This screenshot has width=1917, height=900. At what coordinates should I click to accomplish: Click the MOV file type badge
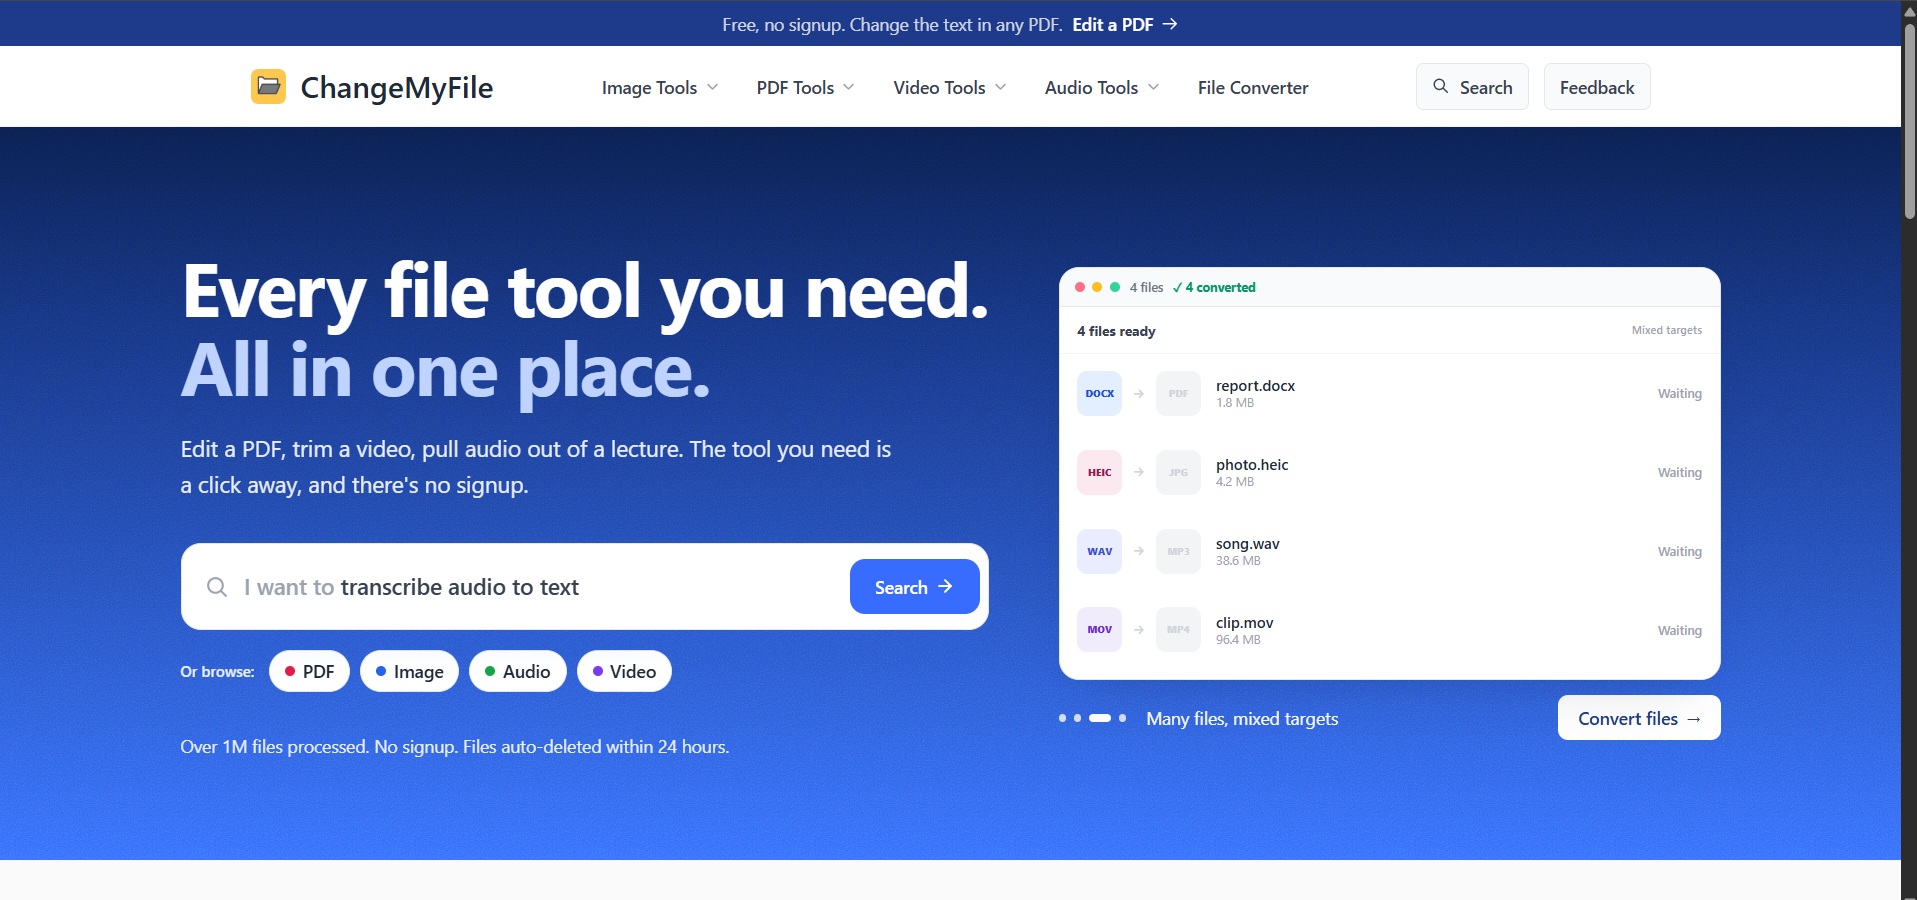[1099, 630]
